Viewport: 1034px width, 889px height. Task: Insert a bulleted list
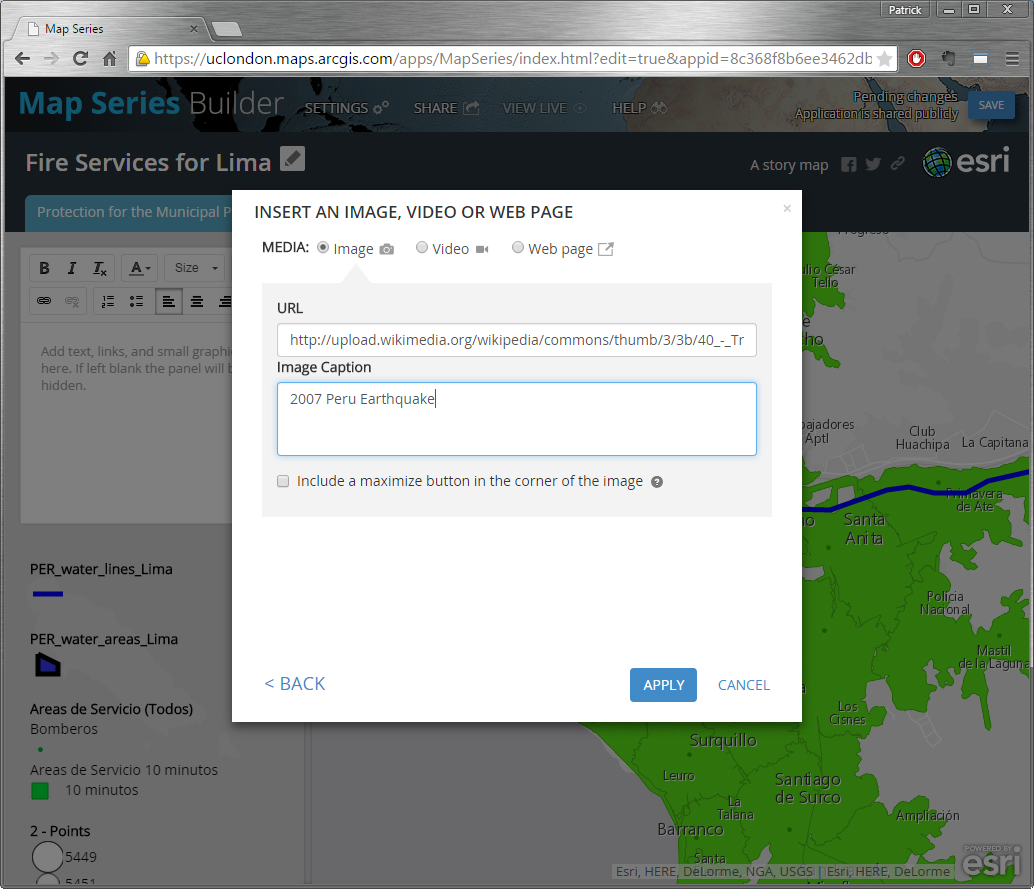(x=136, y=300)
